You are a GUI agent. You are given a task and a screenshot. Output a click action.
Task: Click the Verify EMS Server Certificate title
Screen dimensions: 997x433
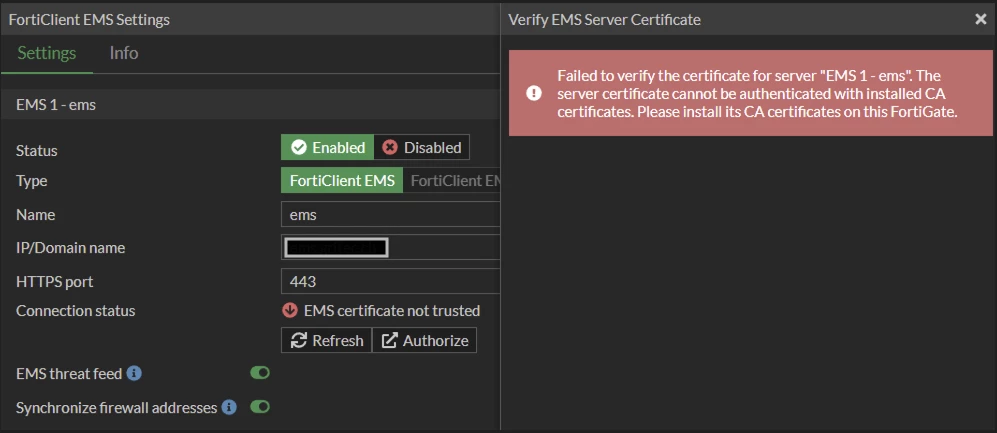(605, 20)
